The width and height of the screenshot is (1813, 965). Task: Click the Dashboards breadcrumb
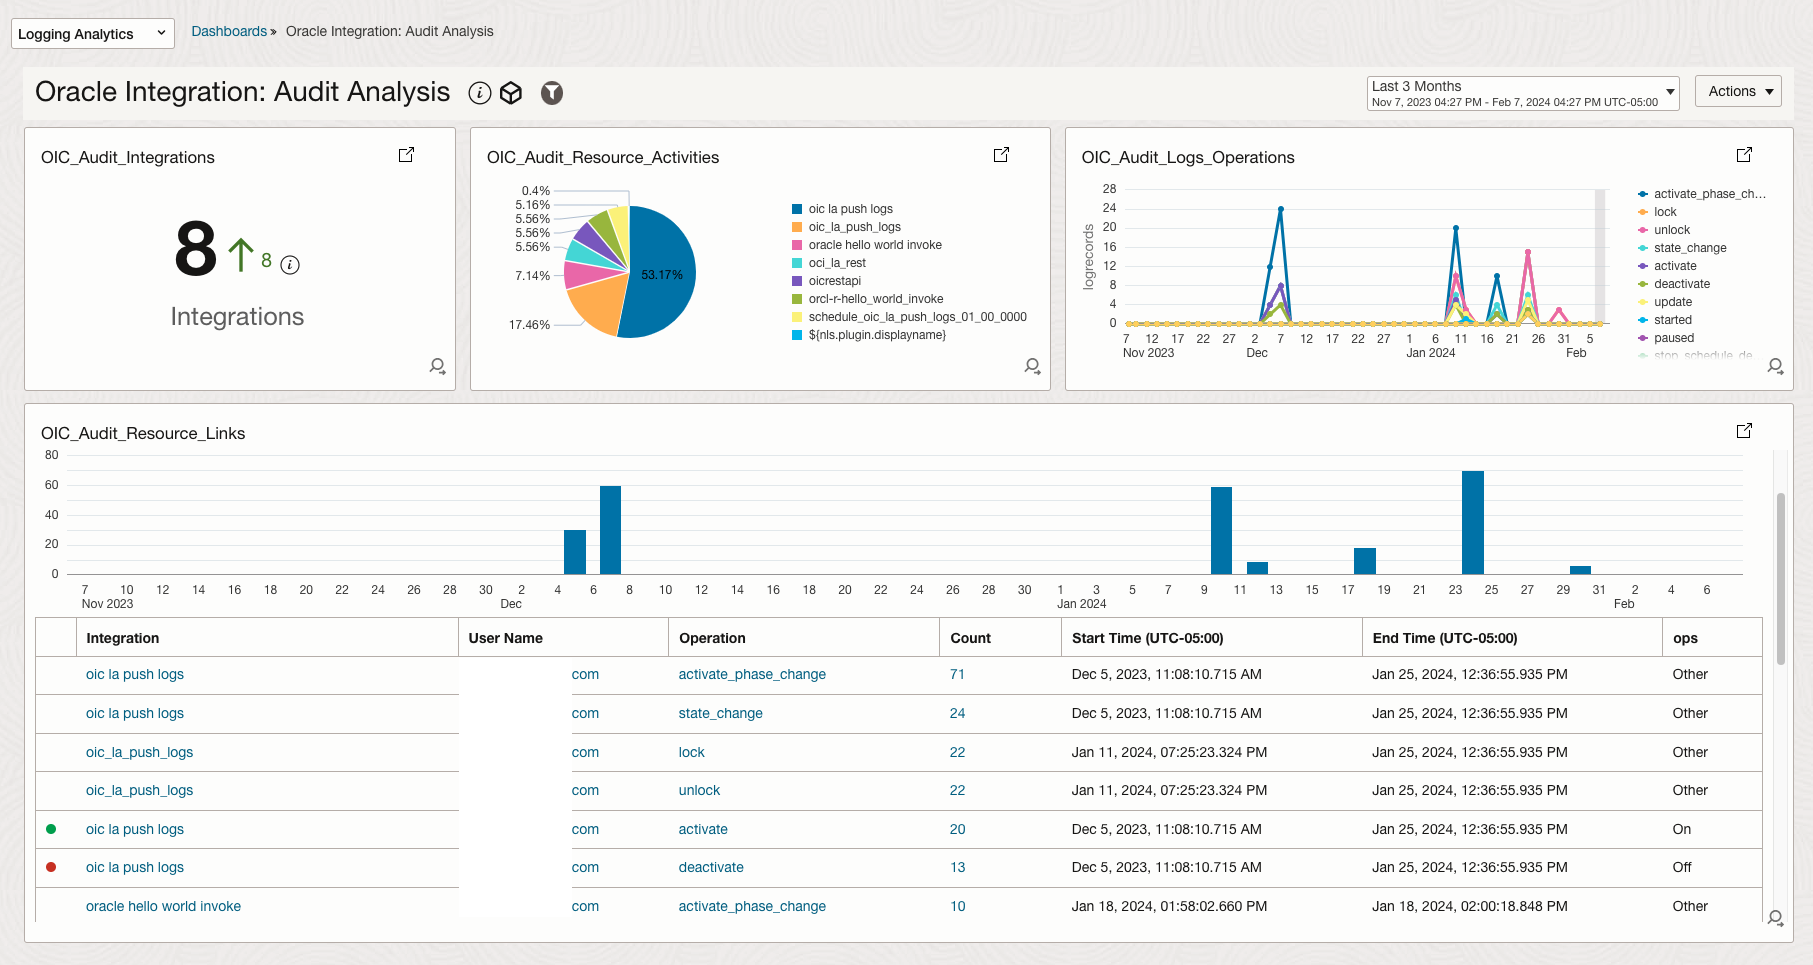[x=228, y=31]
